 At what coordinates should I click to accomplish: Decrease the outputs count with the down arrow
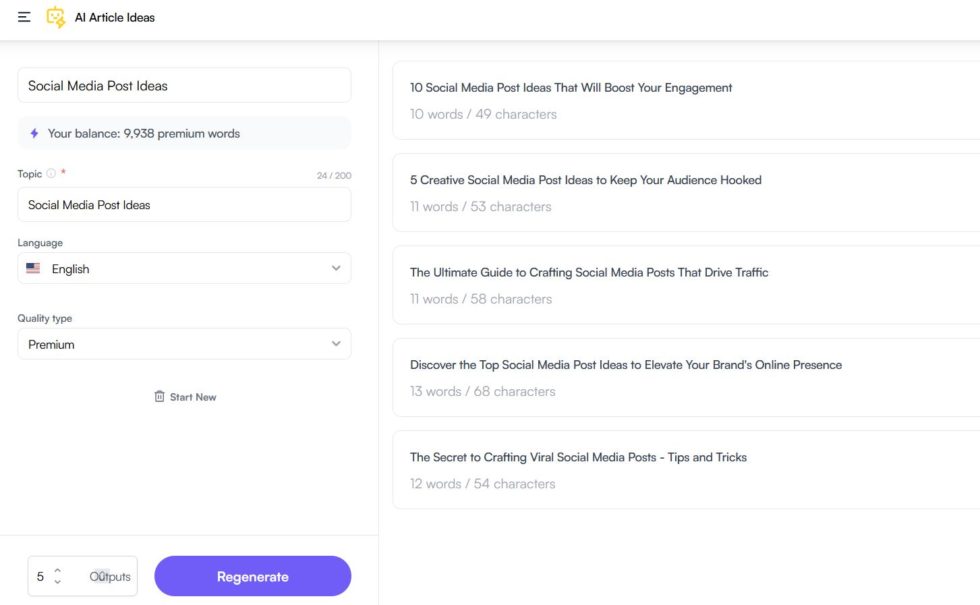tap(59, 581)
